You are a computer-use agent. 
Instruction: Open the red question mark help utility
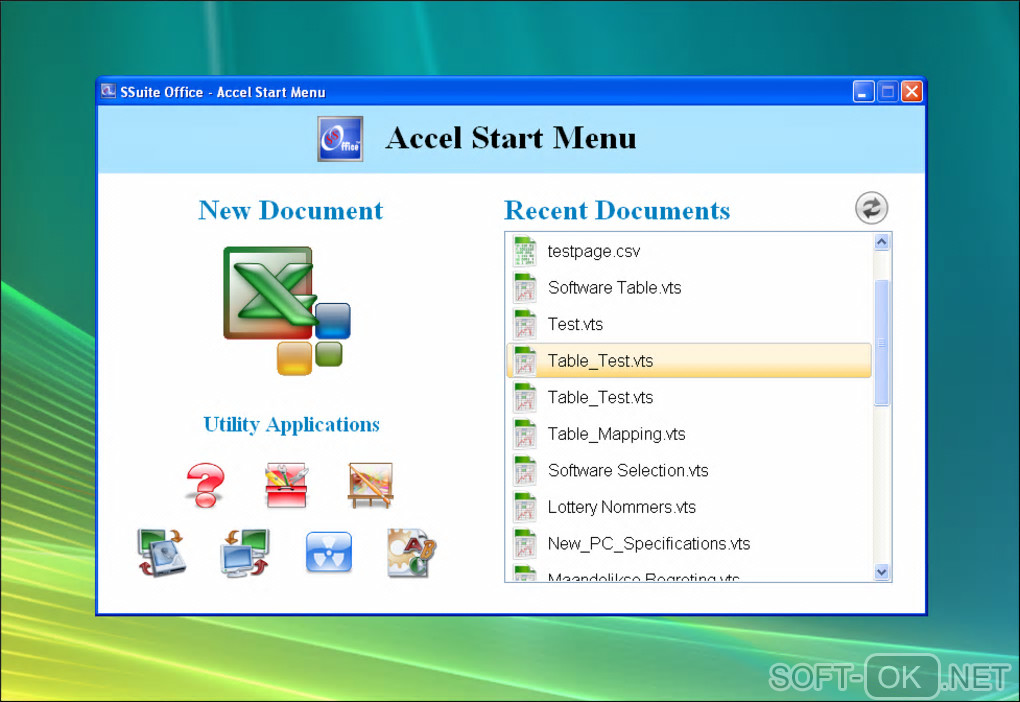[205, 485]
